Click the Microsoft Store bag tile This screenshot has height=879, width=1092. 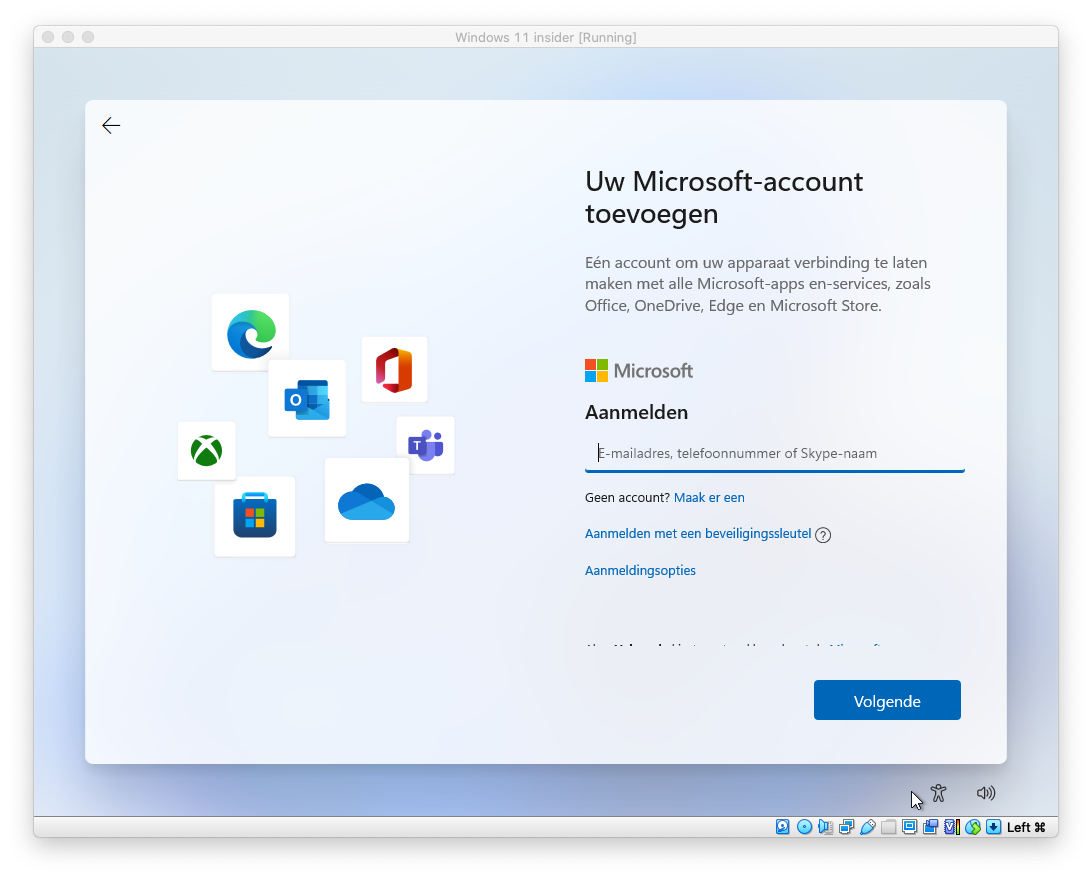pyautogui.click(x=255, y=517)
